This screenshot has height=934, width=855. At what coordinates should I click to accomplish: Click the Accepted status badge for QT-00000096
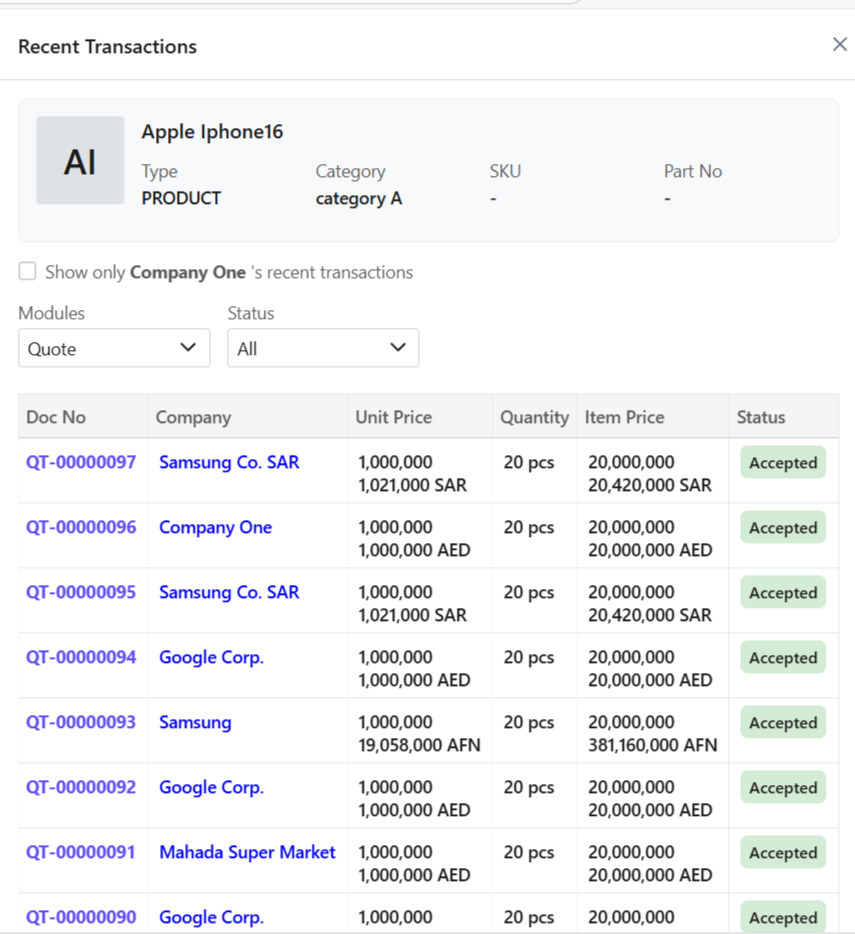(x=783, y=528)
